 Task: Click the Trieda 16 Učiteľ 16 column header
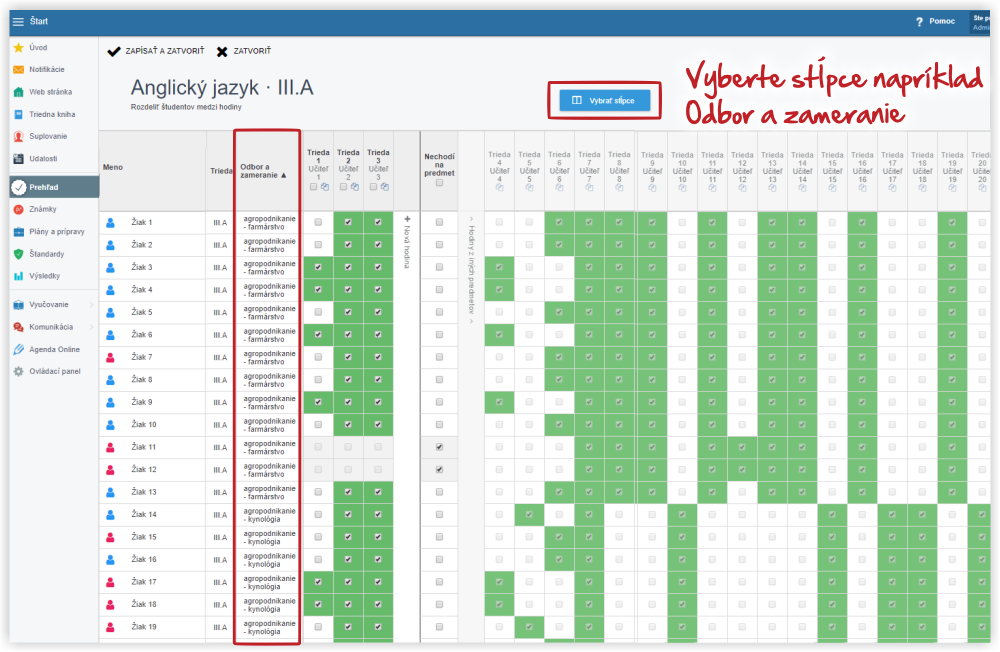862,171
